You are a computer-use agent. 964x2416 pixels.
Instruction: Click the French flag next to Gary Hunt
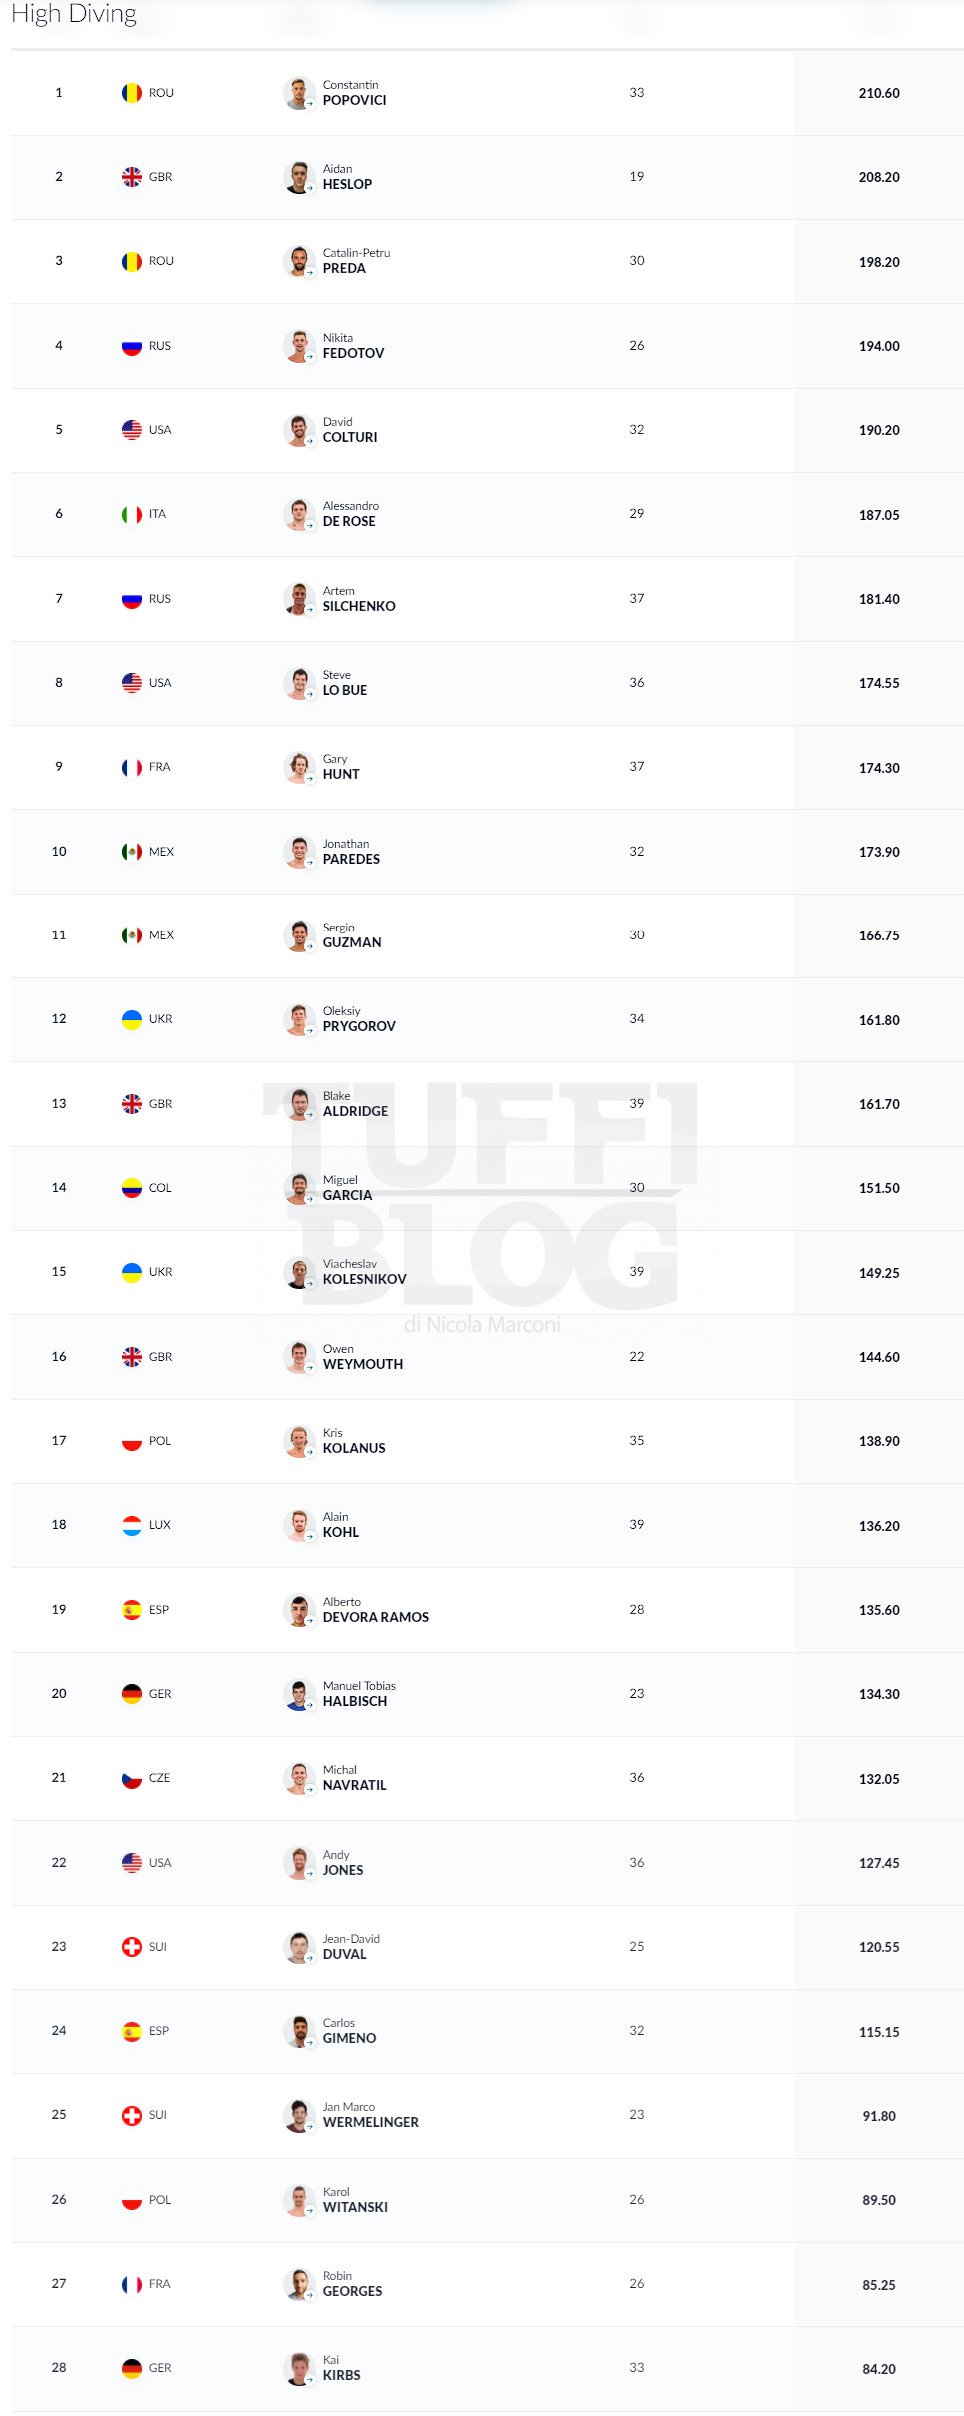pyautogui.click(x=131, y=767)
